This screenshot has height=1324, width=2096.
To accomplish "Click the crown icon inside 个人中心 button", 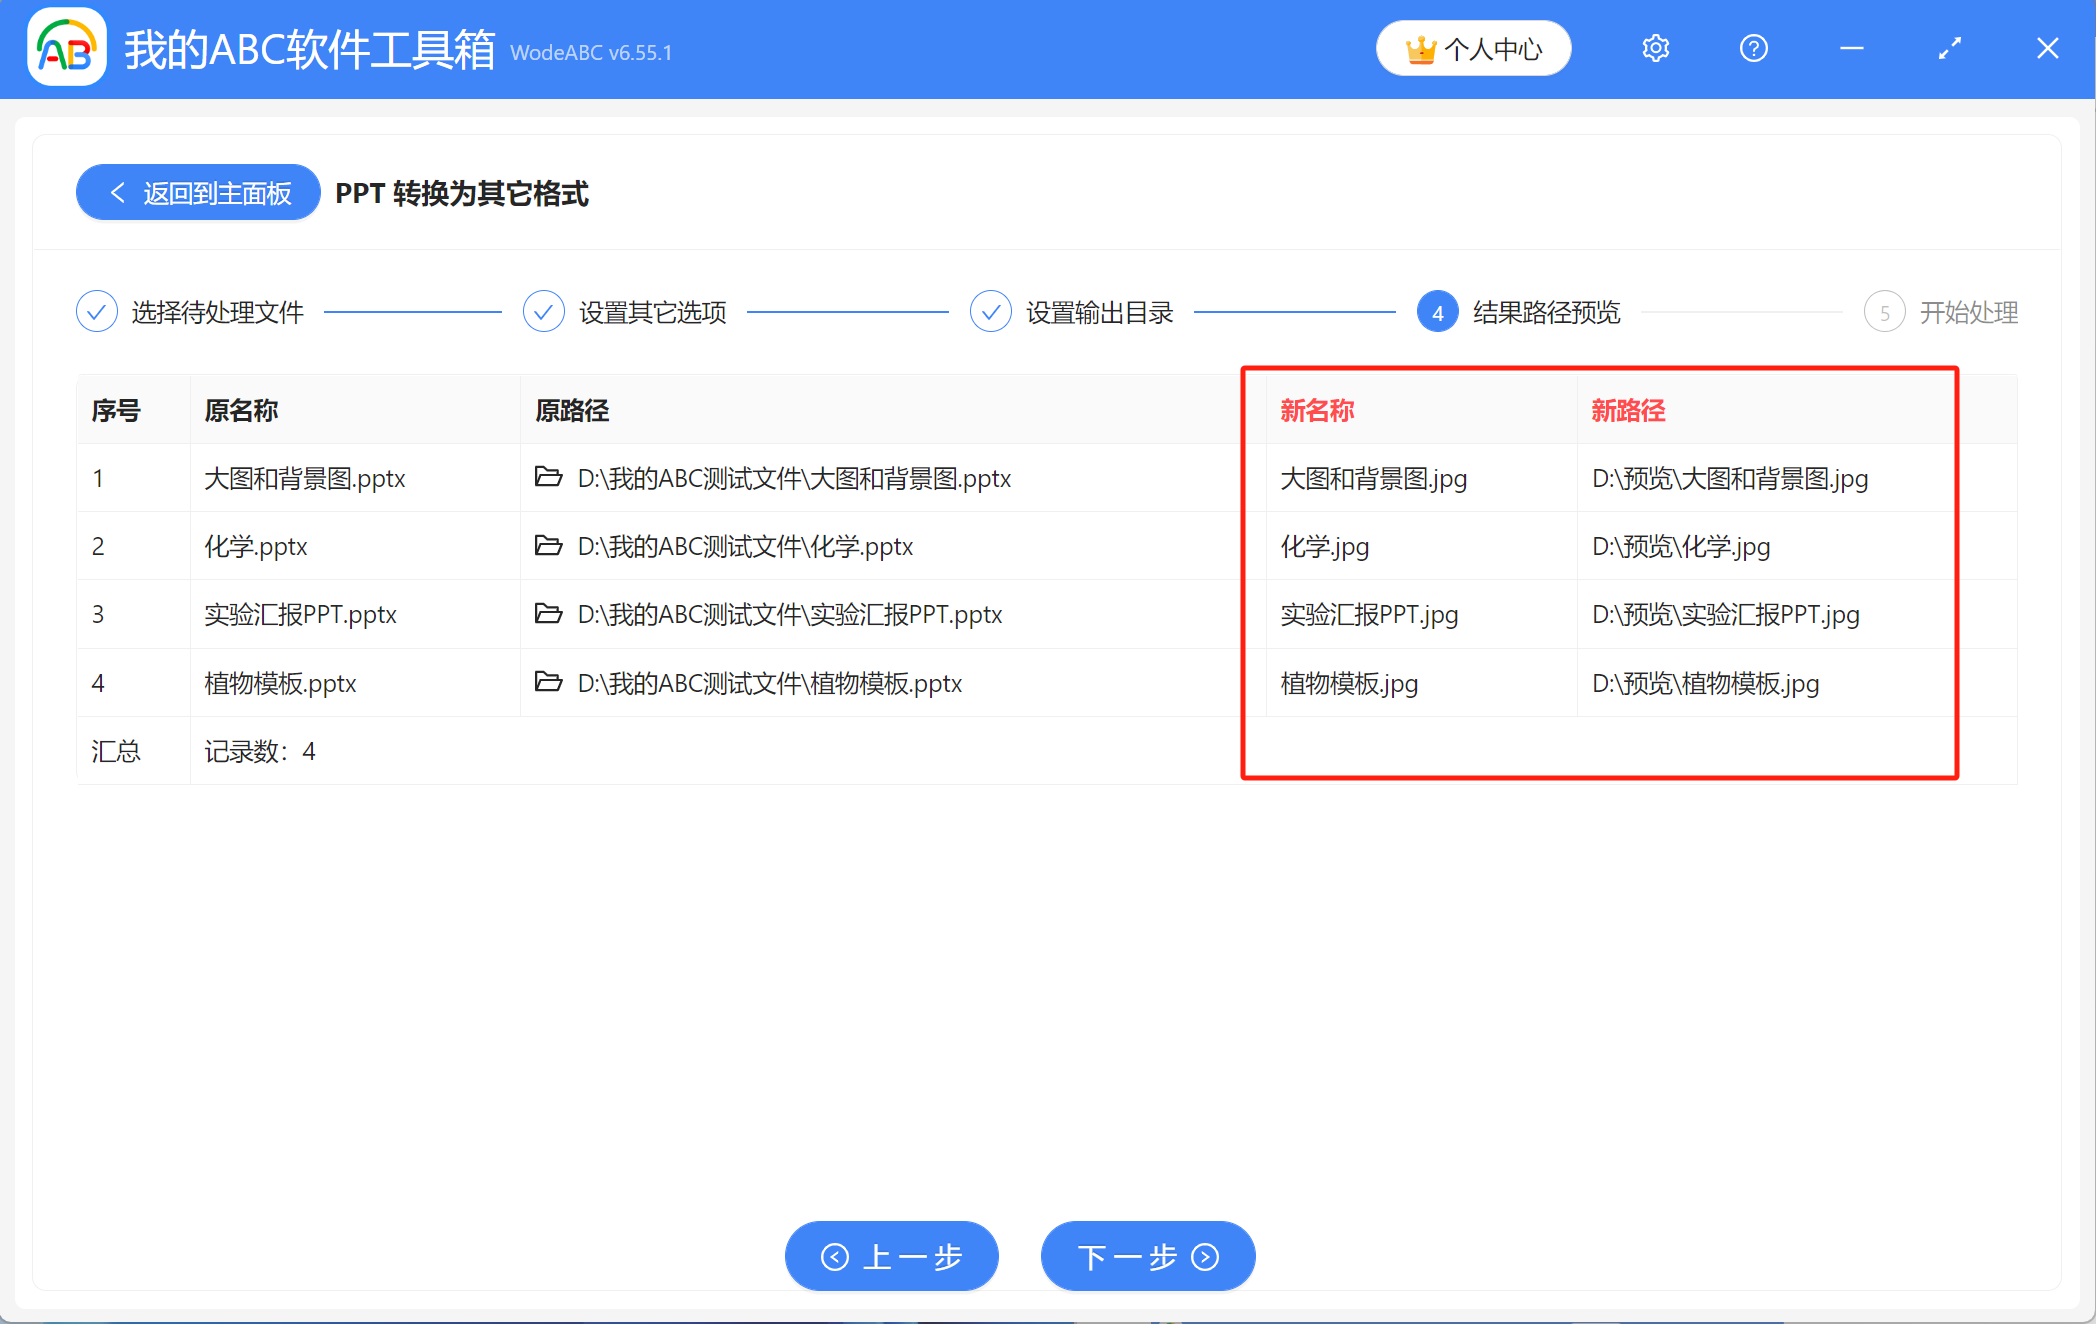I will [1421, 47].
